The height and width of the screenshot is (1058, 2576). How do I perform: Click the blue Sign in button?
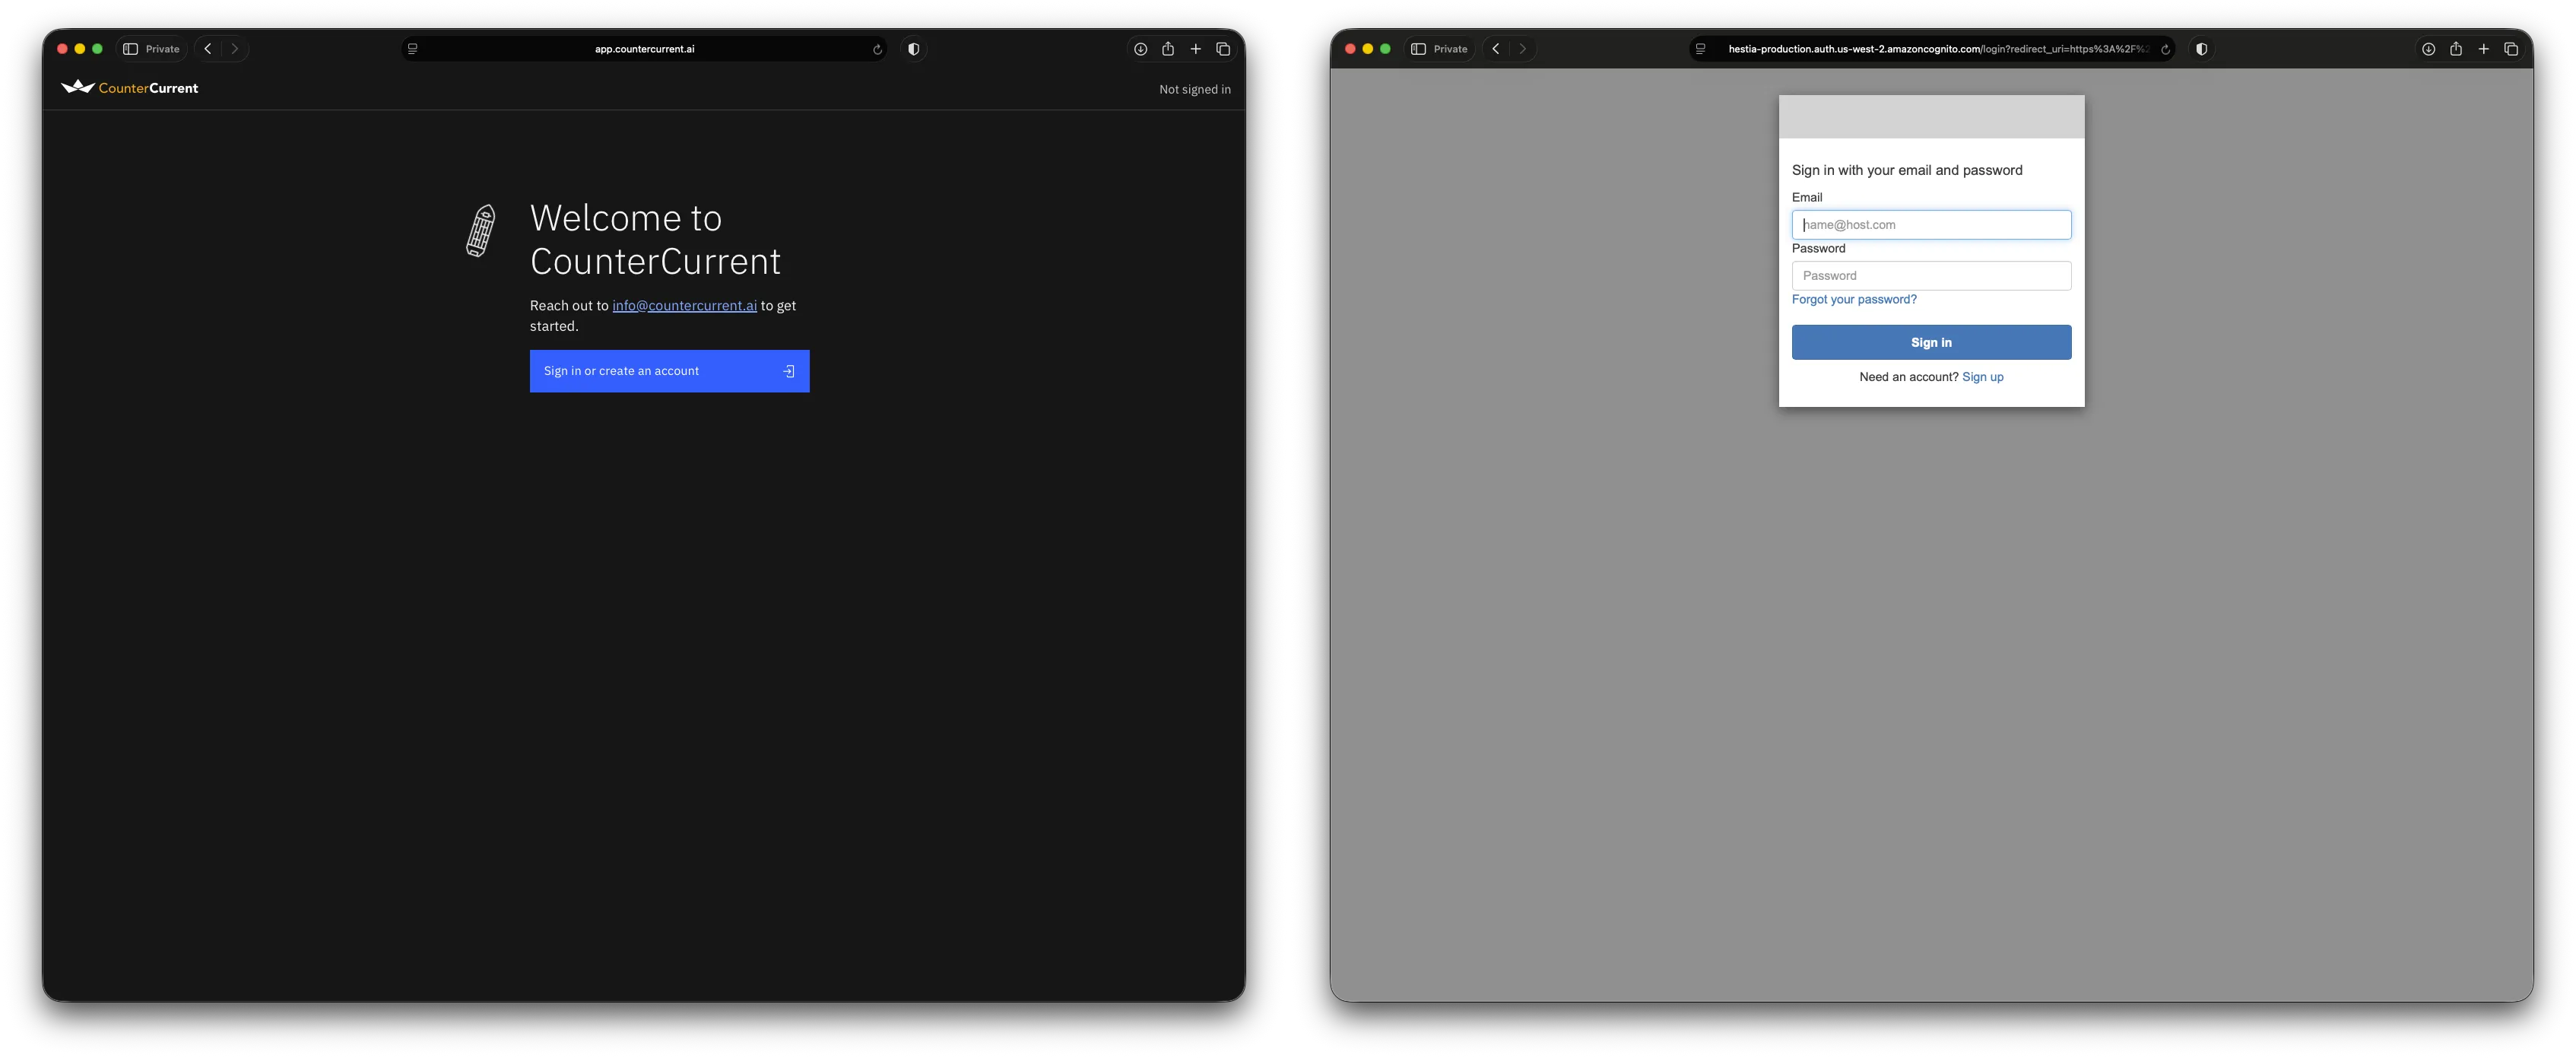pyautogui.click(x=1931, y=342)
